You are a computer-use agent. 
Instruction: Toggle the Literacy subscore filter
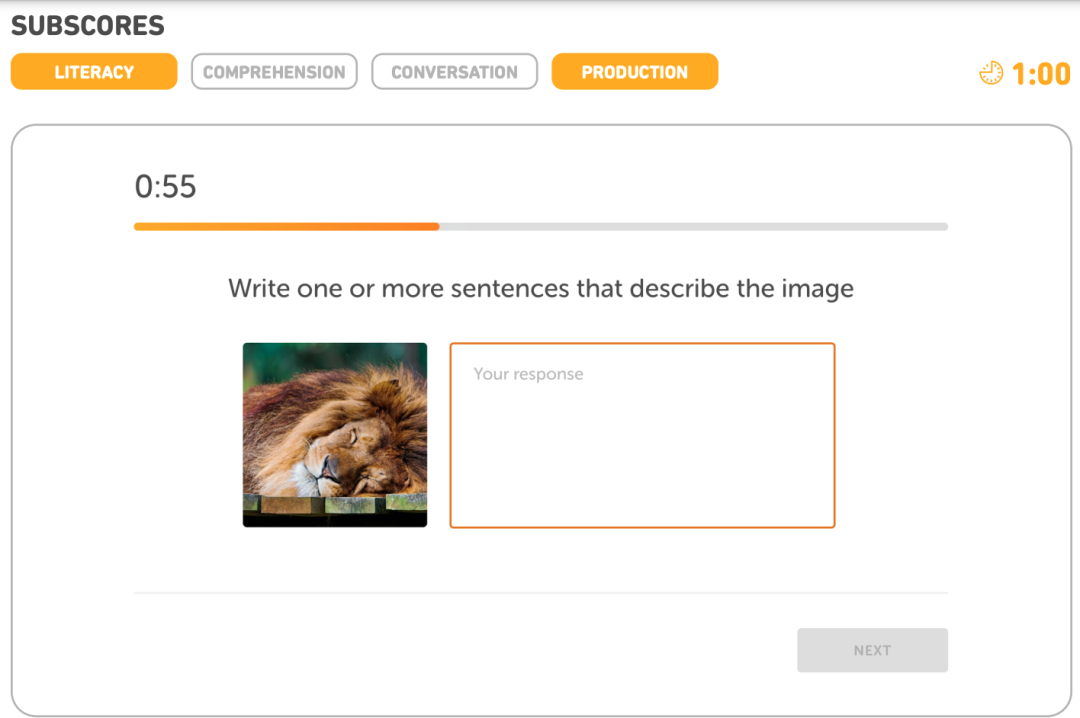click(x=94, y=72)
